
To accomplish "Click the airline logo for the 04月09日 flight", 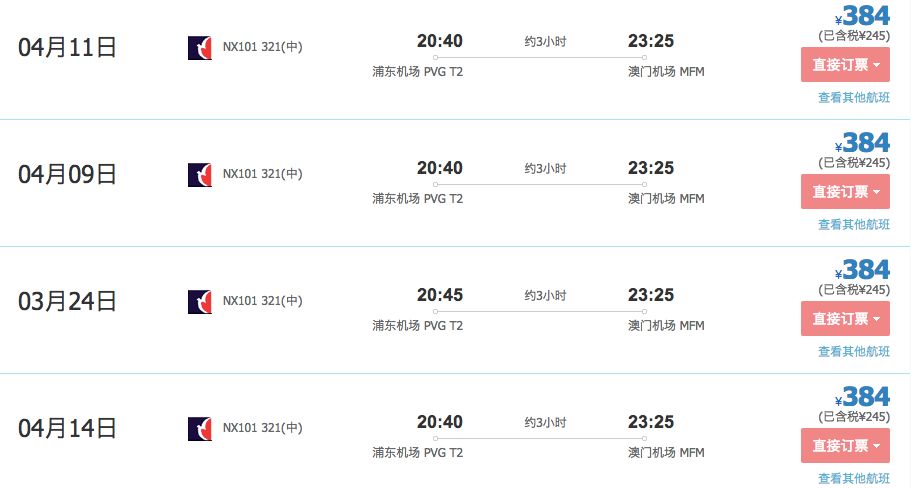I will 200,175.
